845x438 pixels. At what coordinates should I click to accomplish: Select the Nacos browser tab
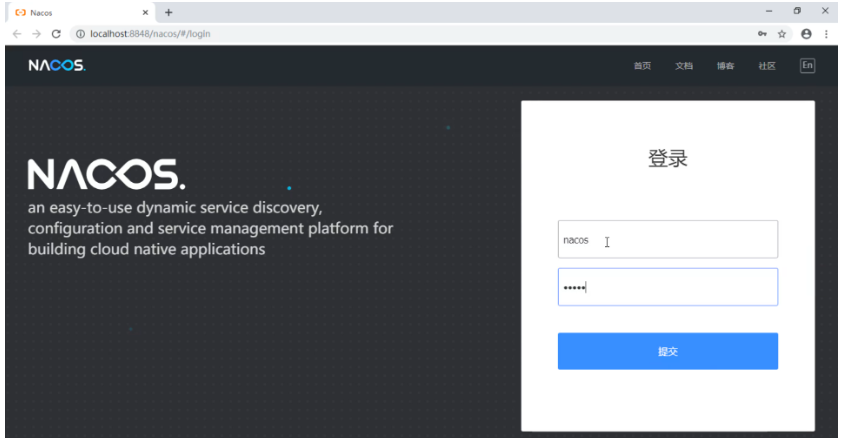(81, 12)
